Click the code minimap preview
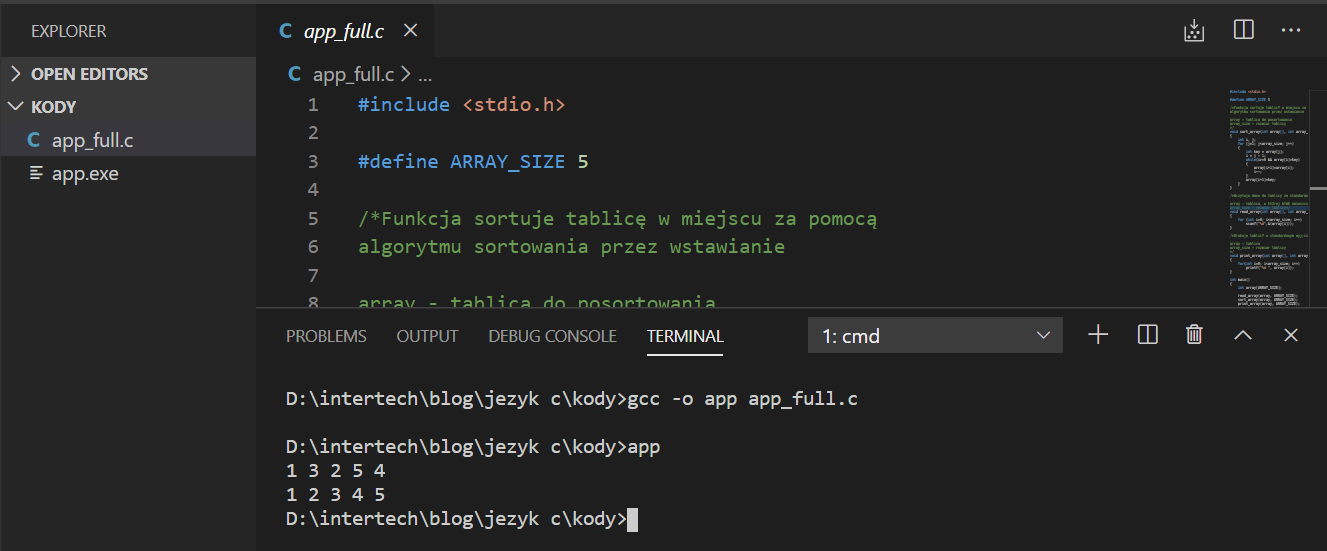The image size is (1327, 551). click(1268, 197)
